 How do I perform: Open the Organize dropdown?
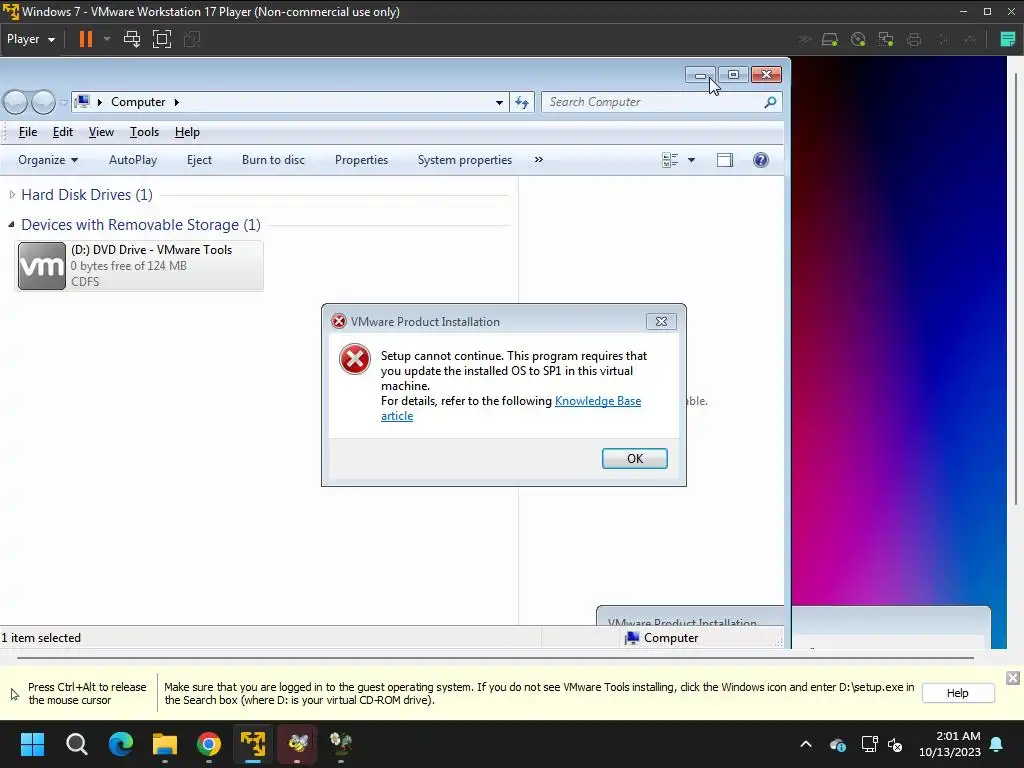pyautogui.click(x=48, y=160)
